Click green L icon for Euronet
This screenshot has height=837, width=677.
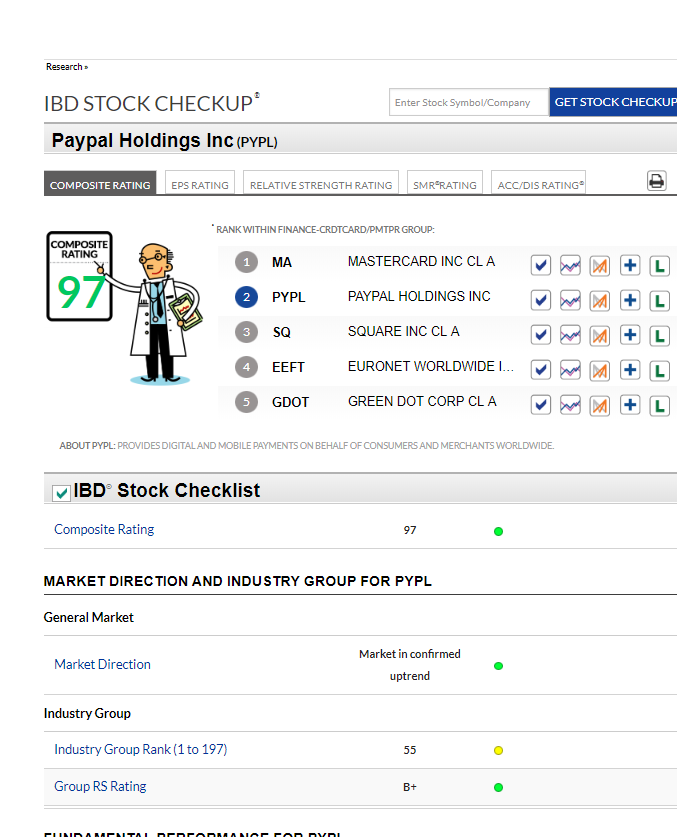click(660, 370)
